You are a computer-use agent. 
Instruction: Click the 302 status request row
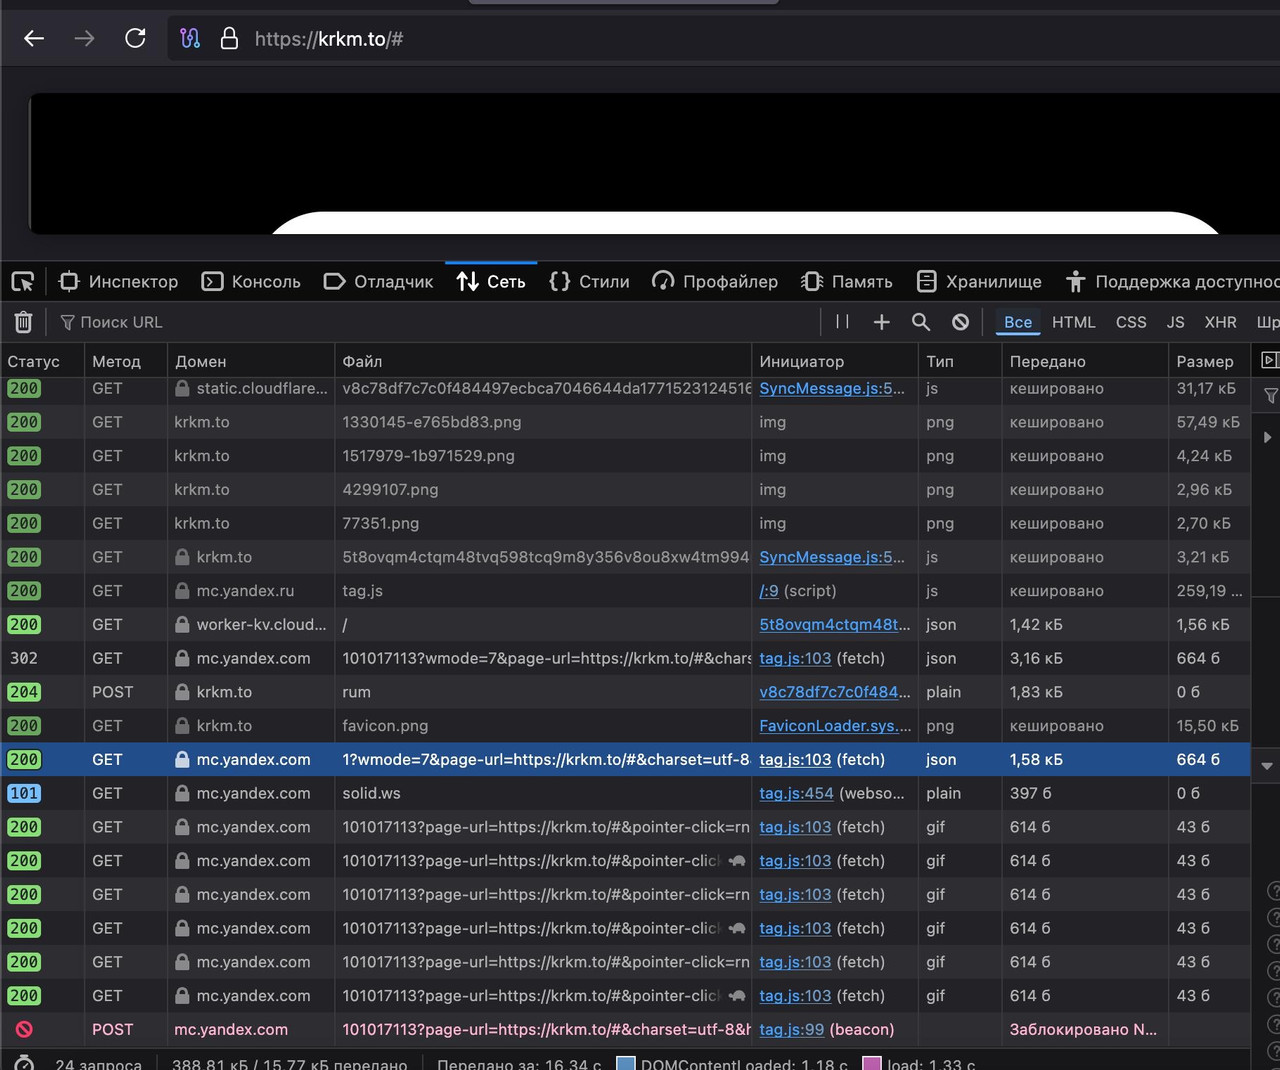coord(625,658)
